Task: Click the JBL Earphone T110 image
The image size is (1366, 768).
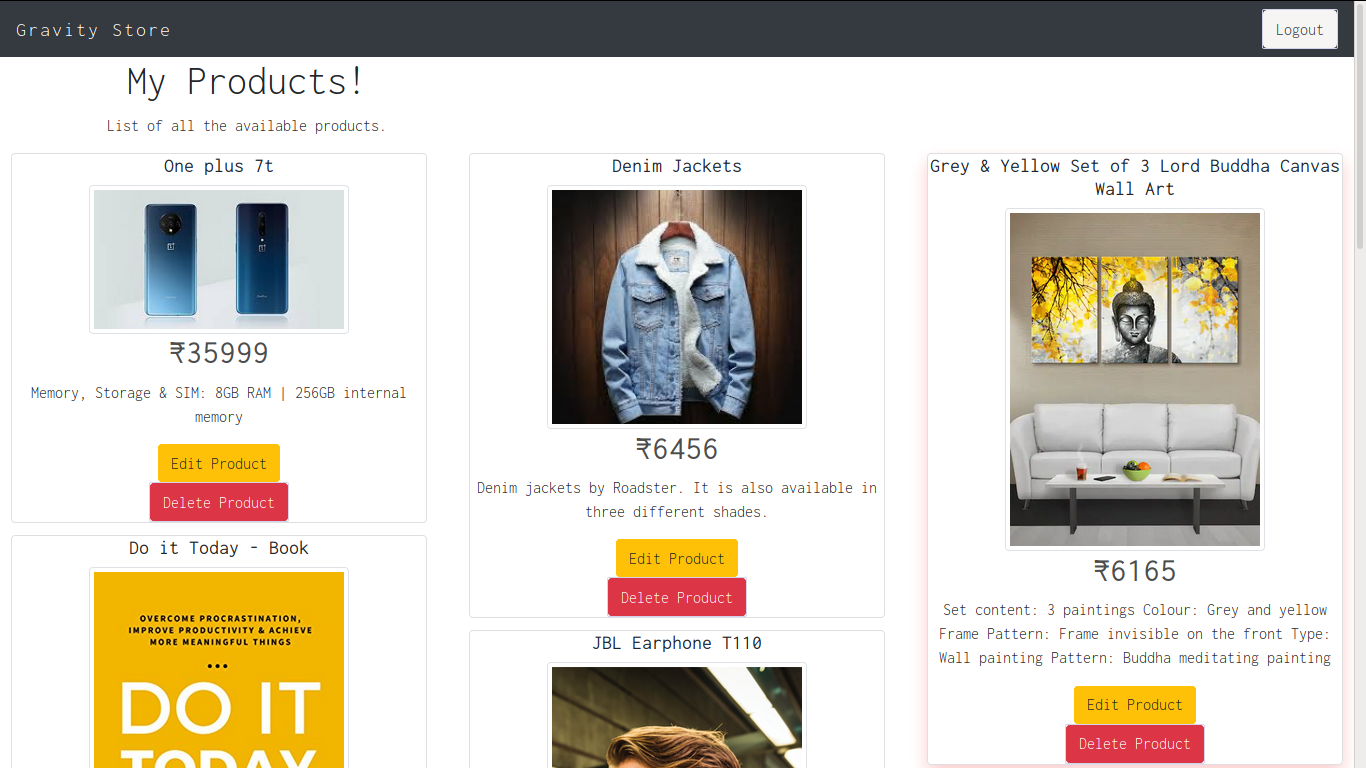Action: pyautogui.click(x=677, y=716)
